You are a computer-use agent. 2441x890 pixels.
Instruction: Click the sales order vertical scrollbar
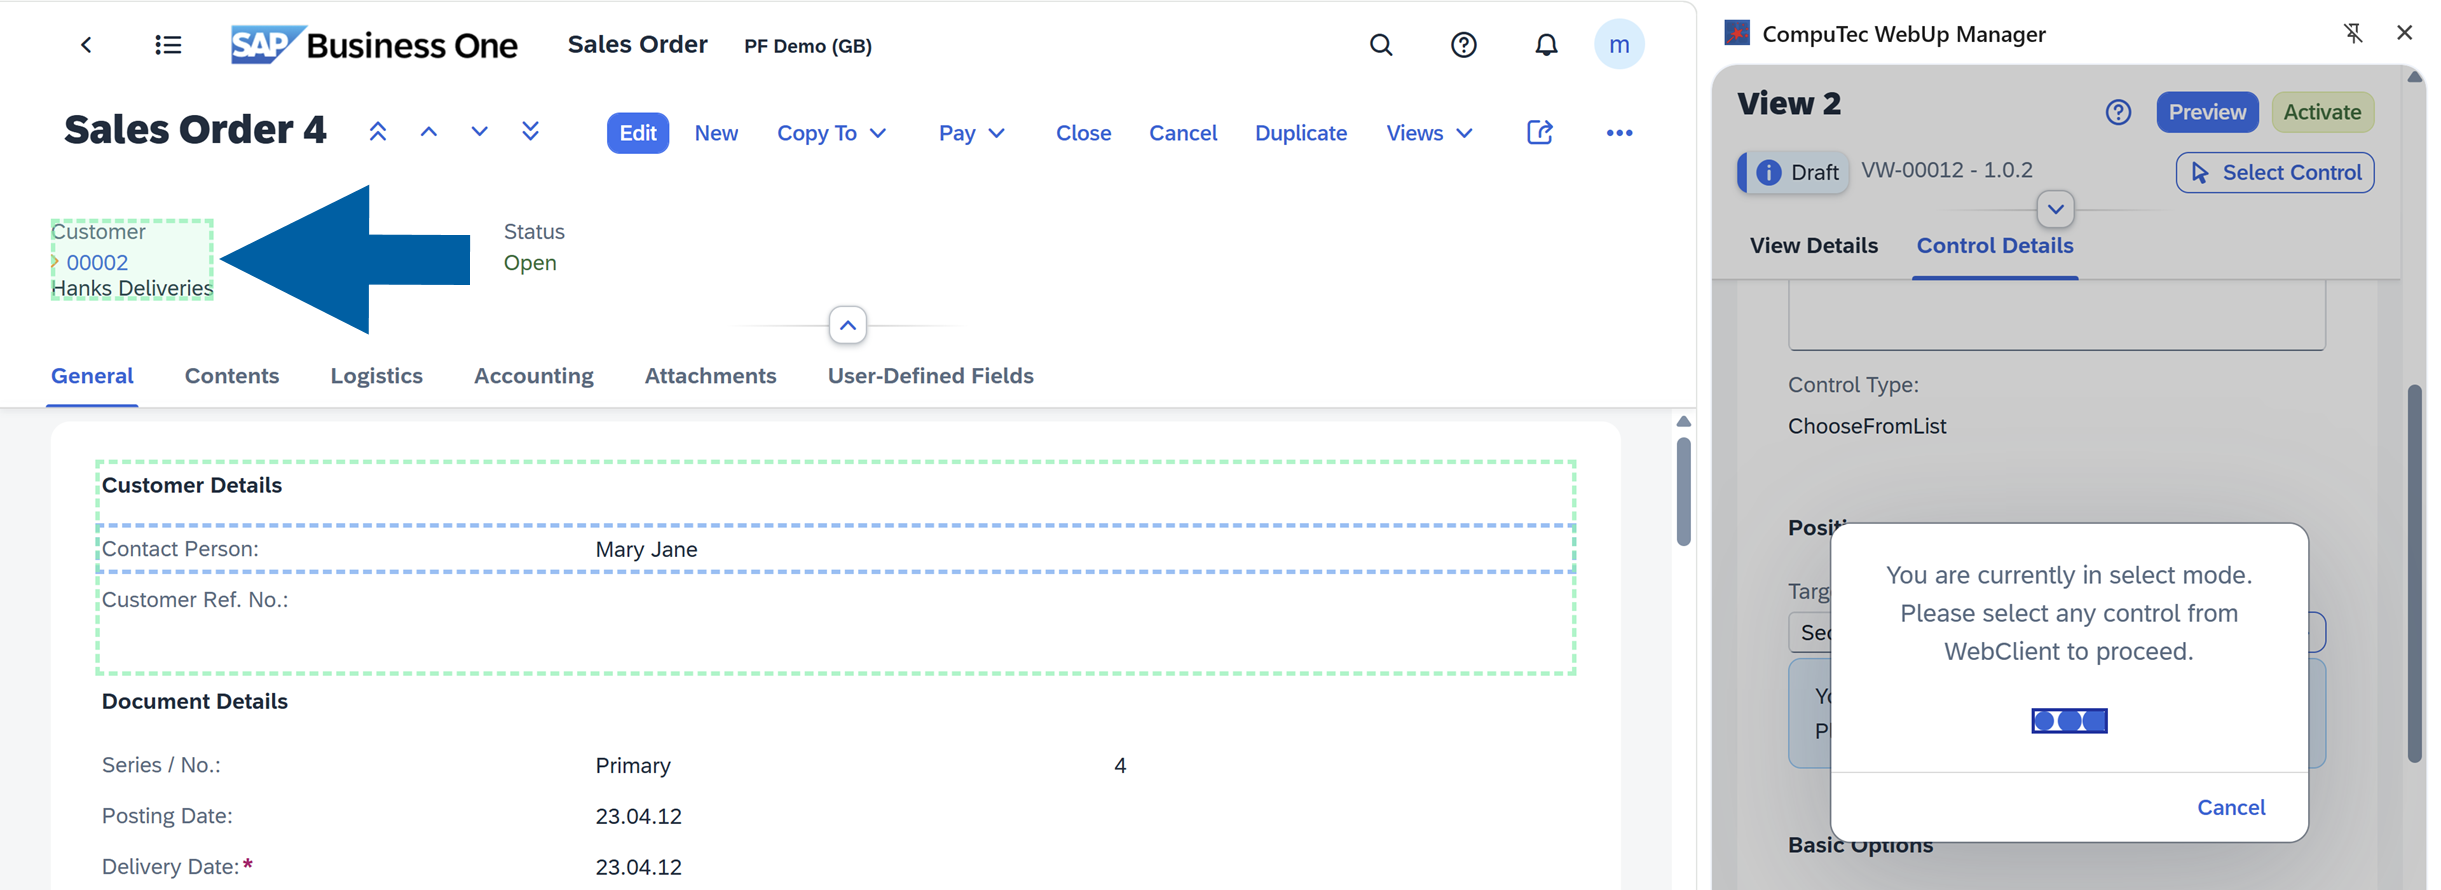[x=1683, y=492]
